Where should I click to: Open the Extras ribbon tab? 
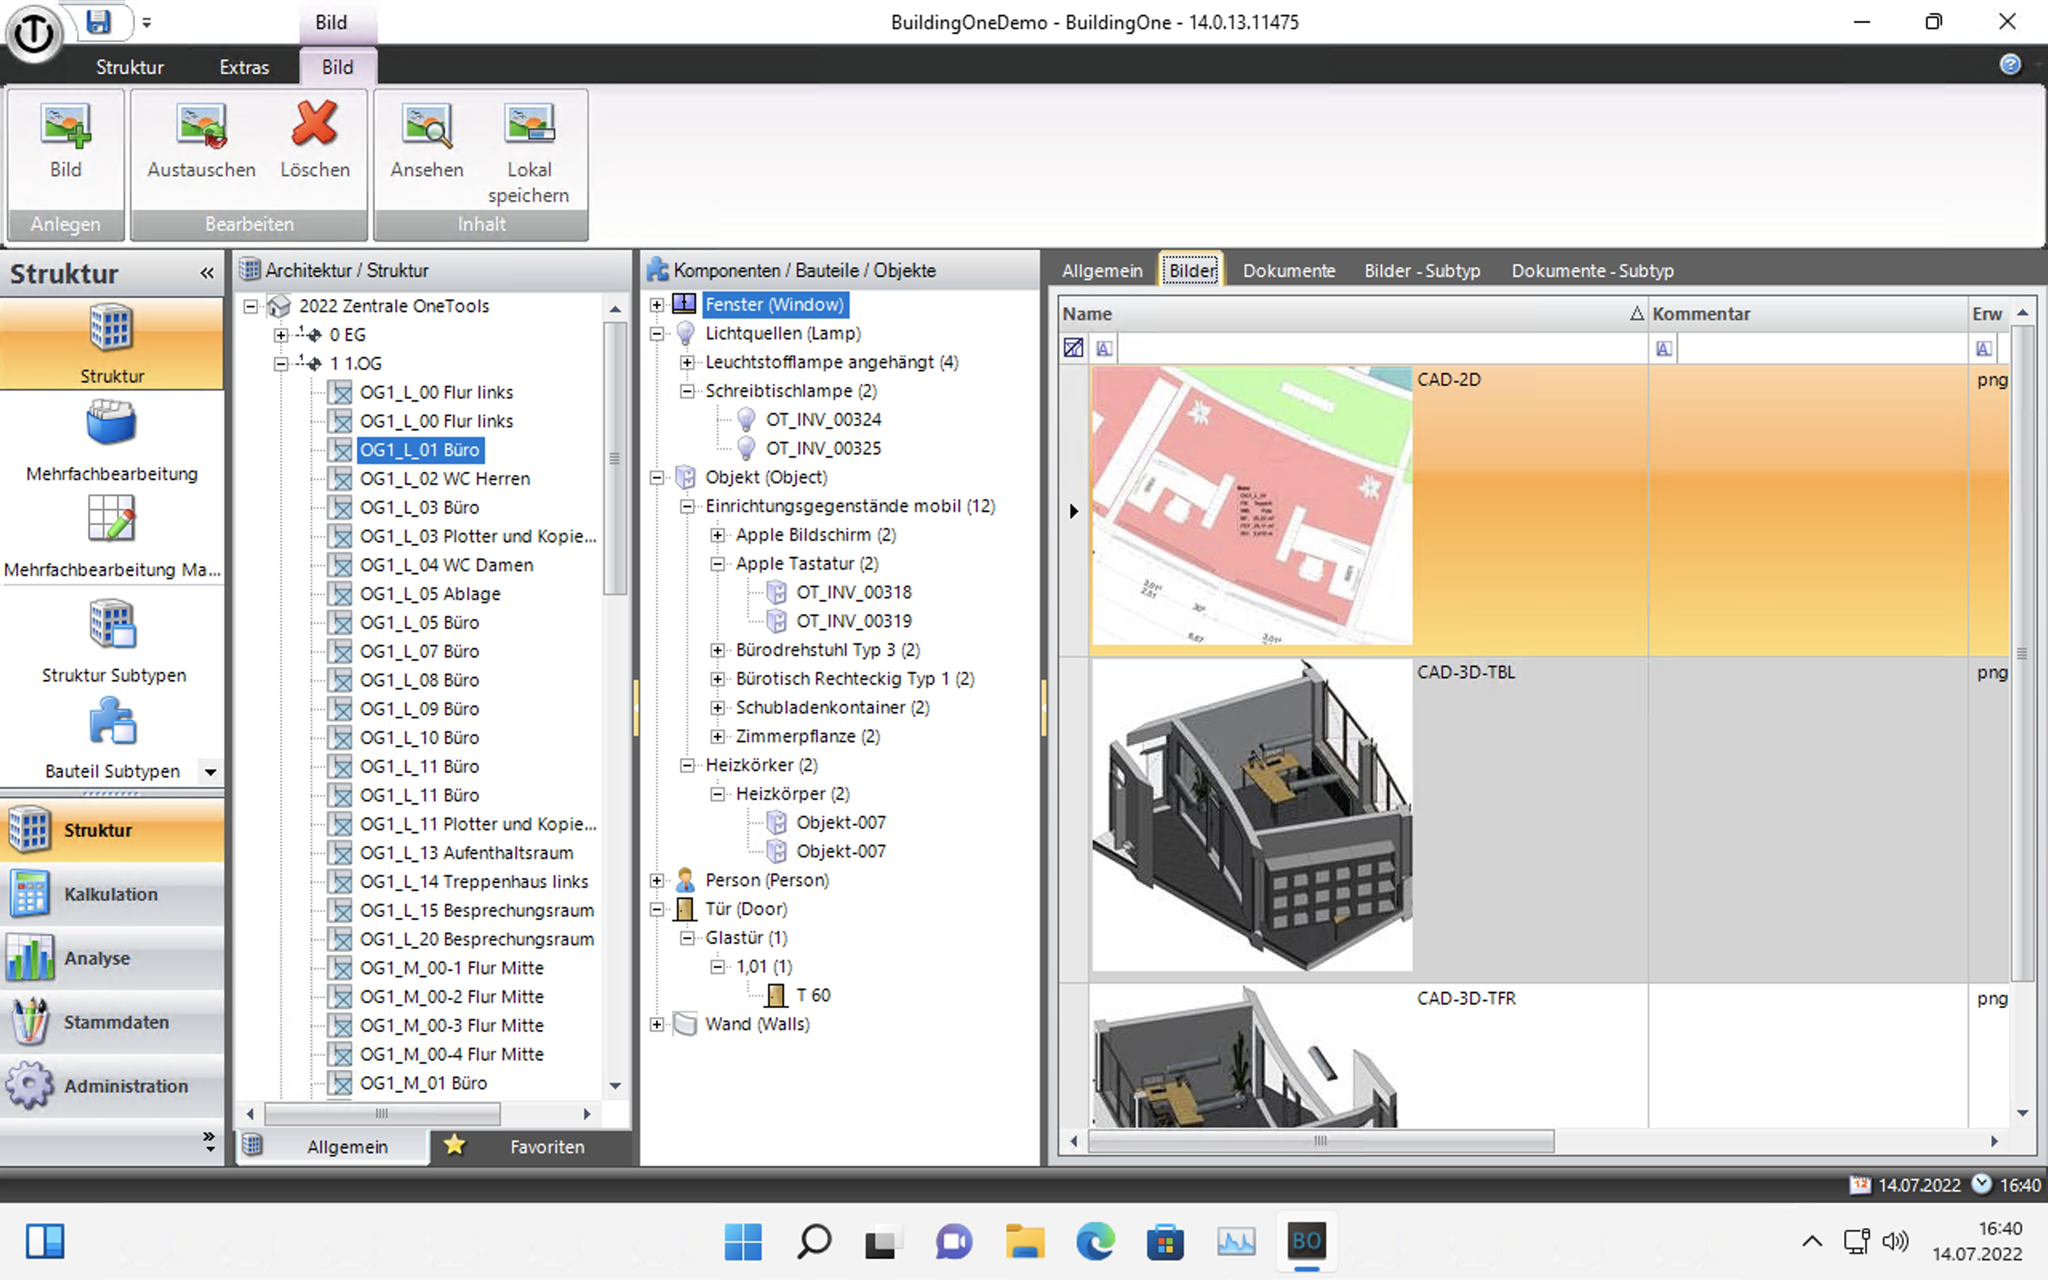(244, 67)
